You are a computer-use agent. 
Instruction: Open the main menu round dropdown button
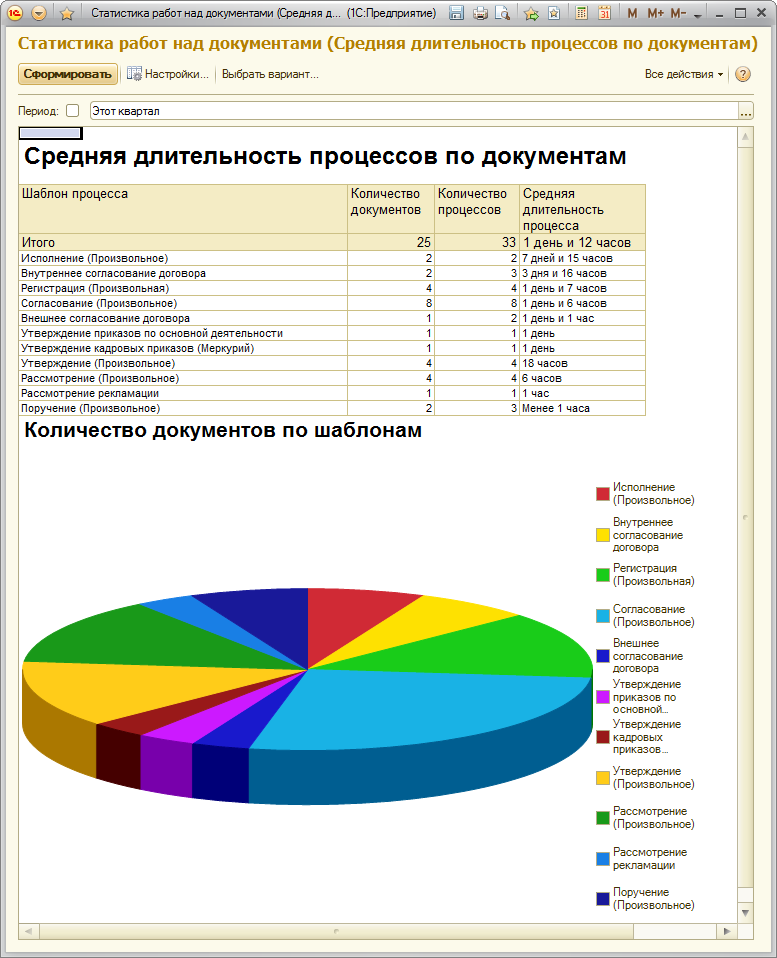click(x=38, y=12)
